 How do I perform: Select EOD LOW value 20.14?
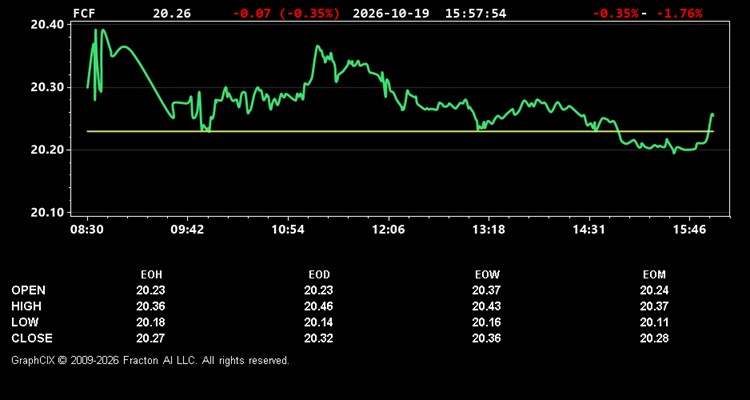click(319, 322)
